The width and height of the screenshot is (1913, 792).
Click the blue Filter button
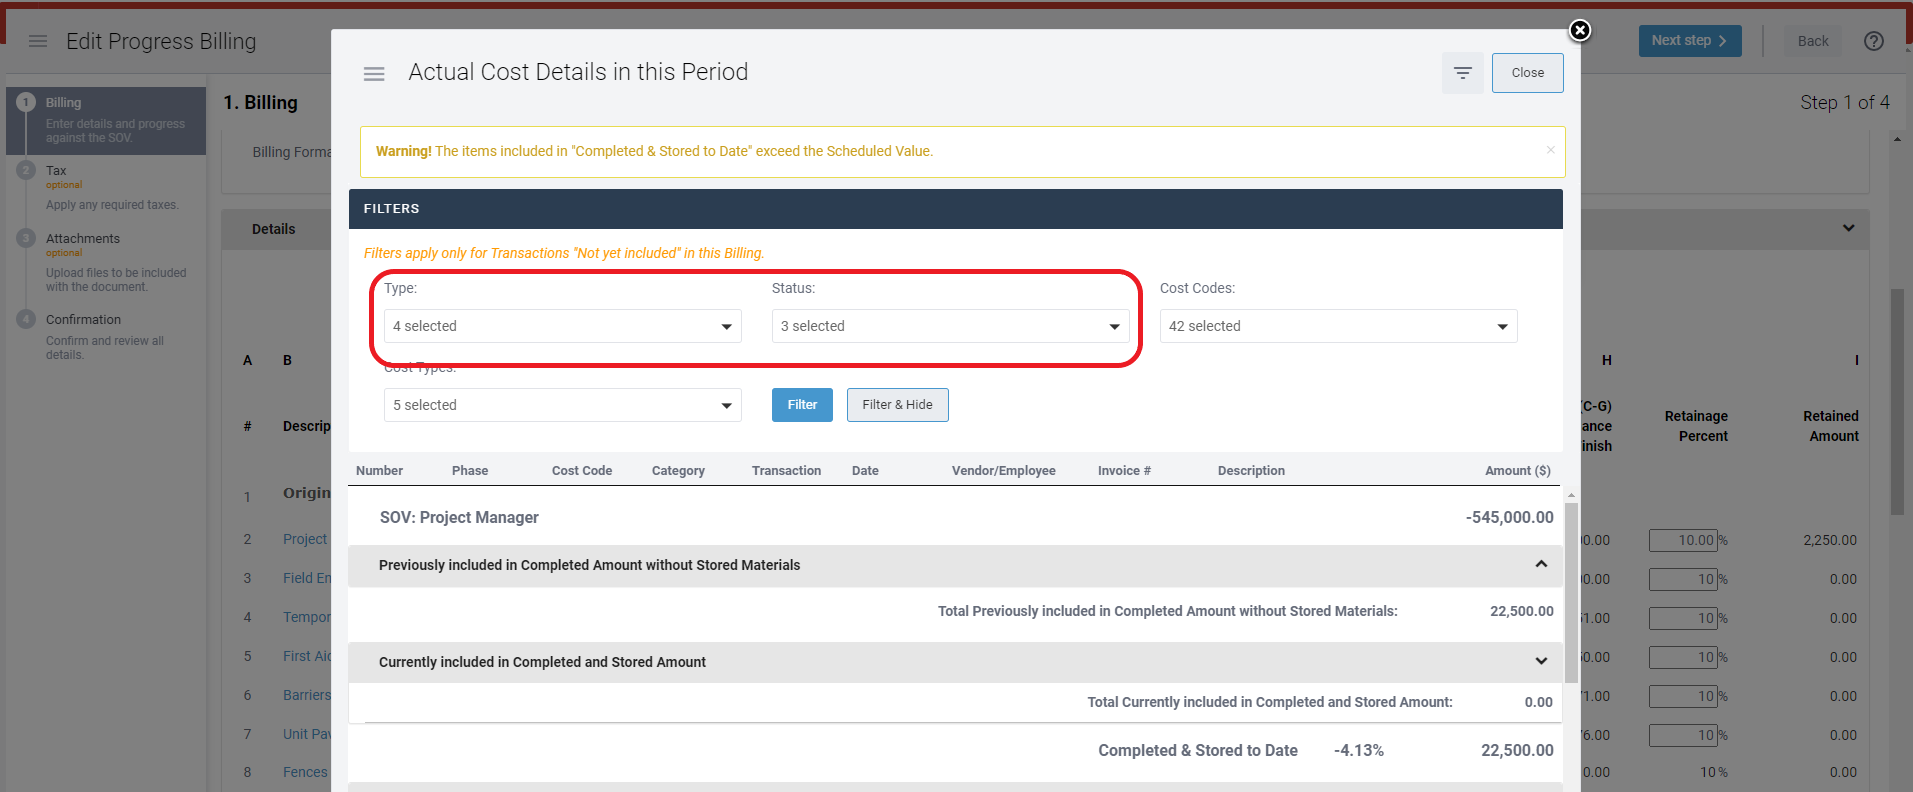802,405
